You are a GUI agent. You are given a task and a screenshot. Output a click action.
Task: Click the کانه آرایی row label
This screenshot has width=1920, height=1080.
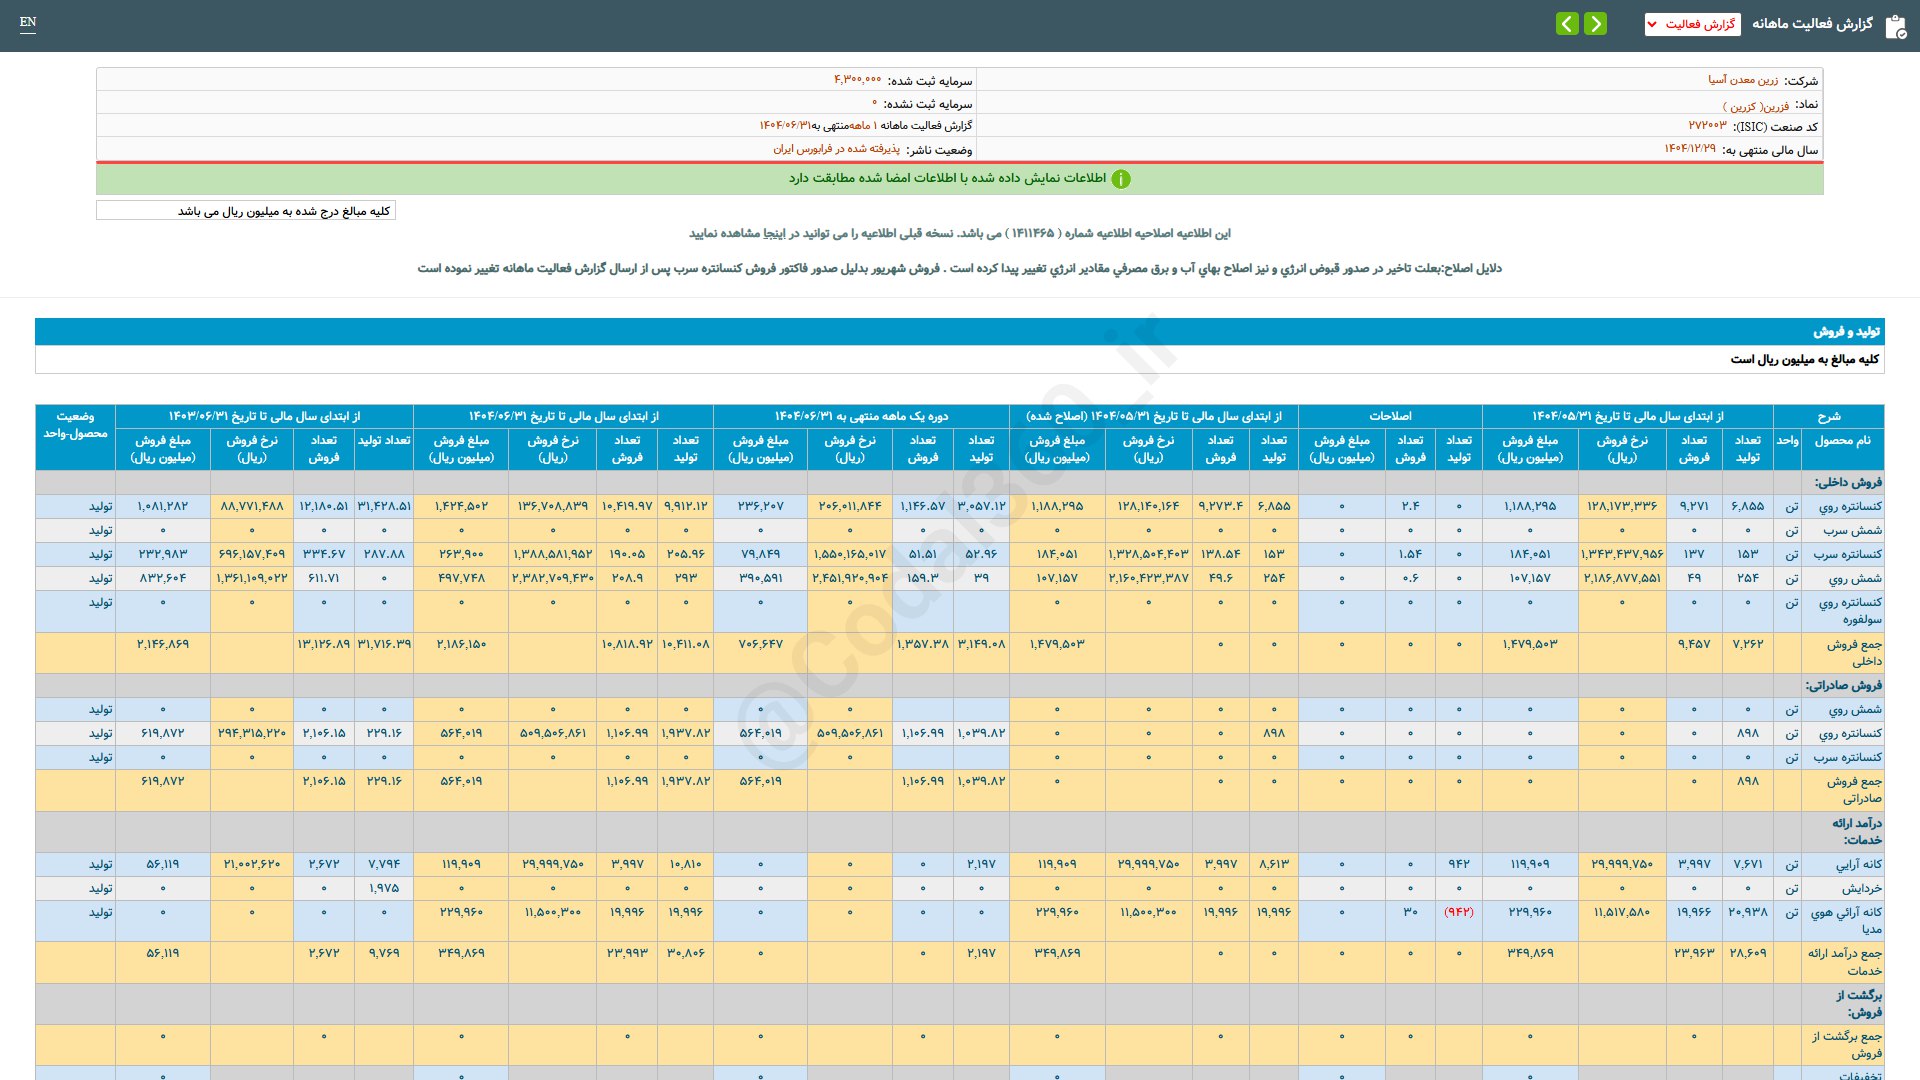click(1858, 864)
